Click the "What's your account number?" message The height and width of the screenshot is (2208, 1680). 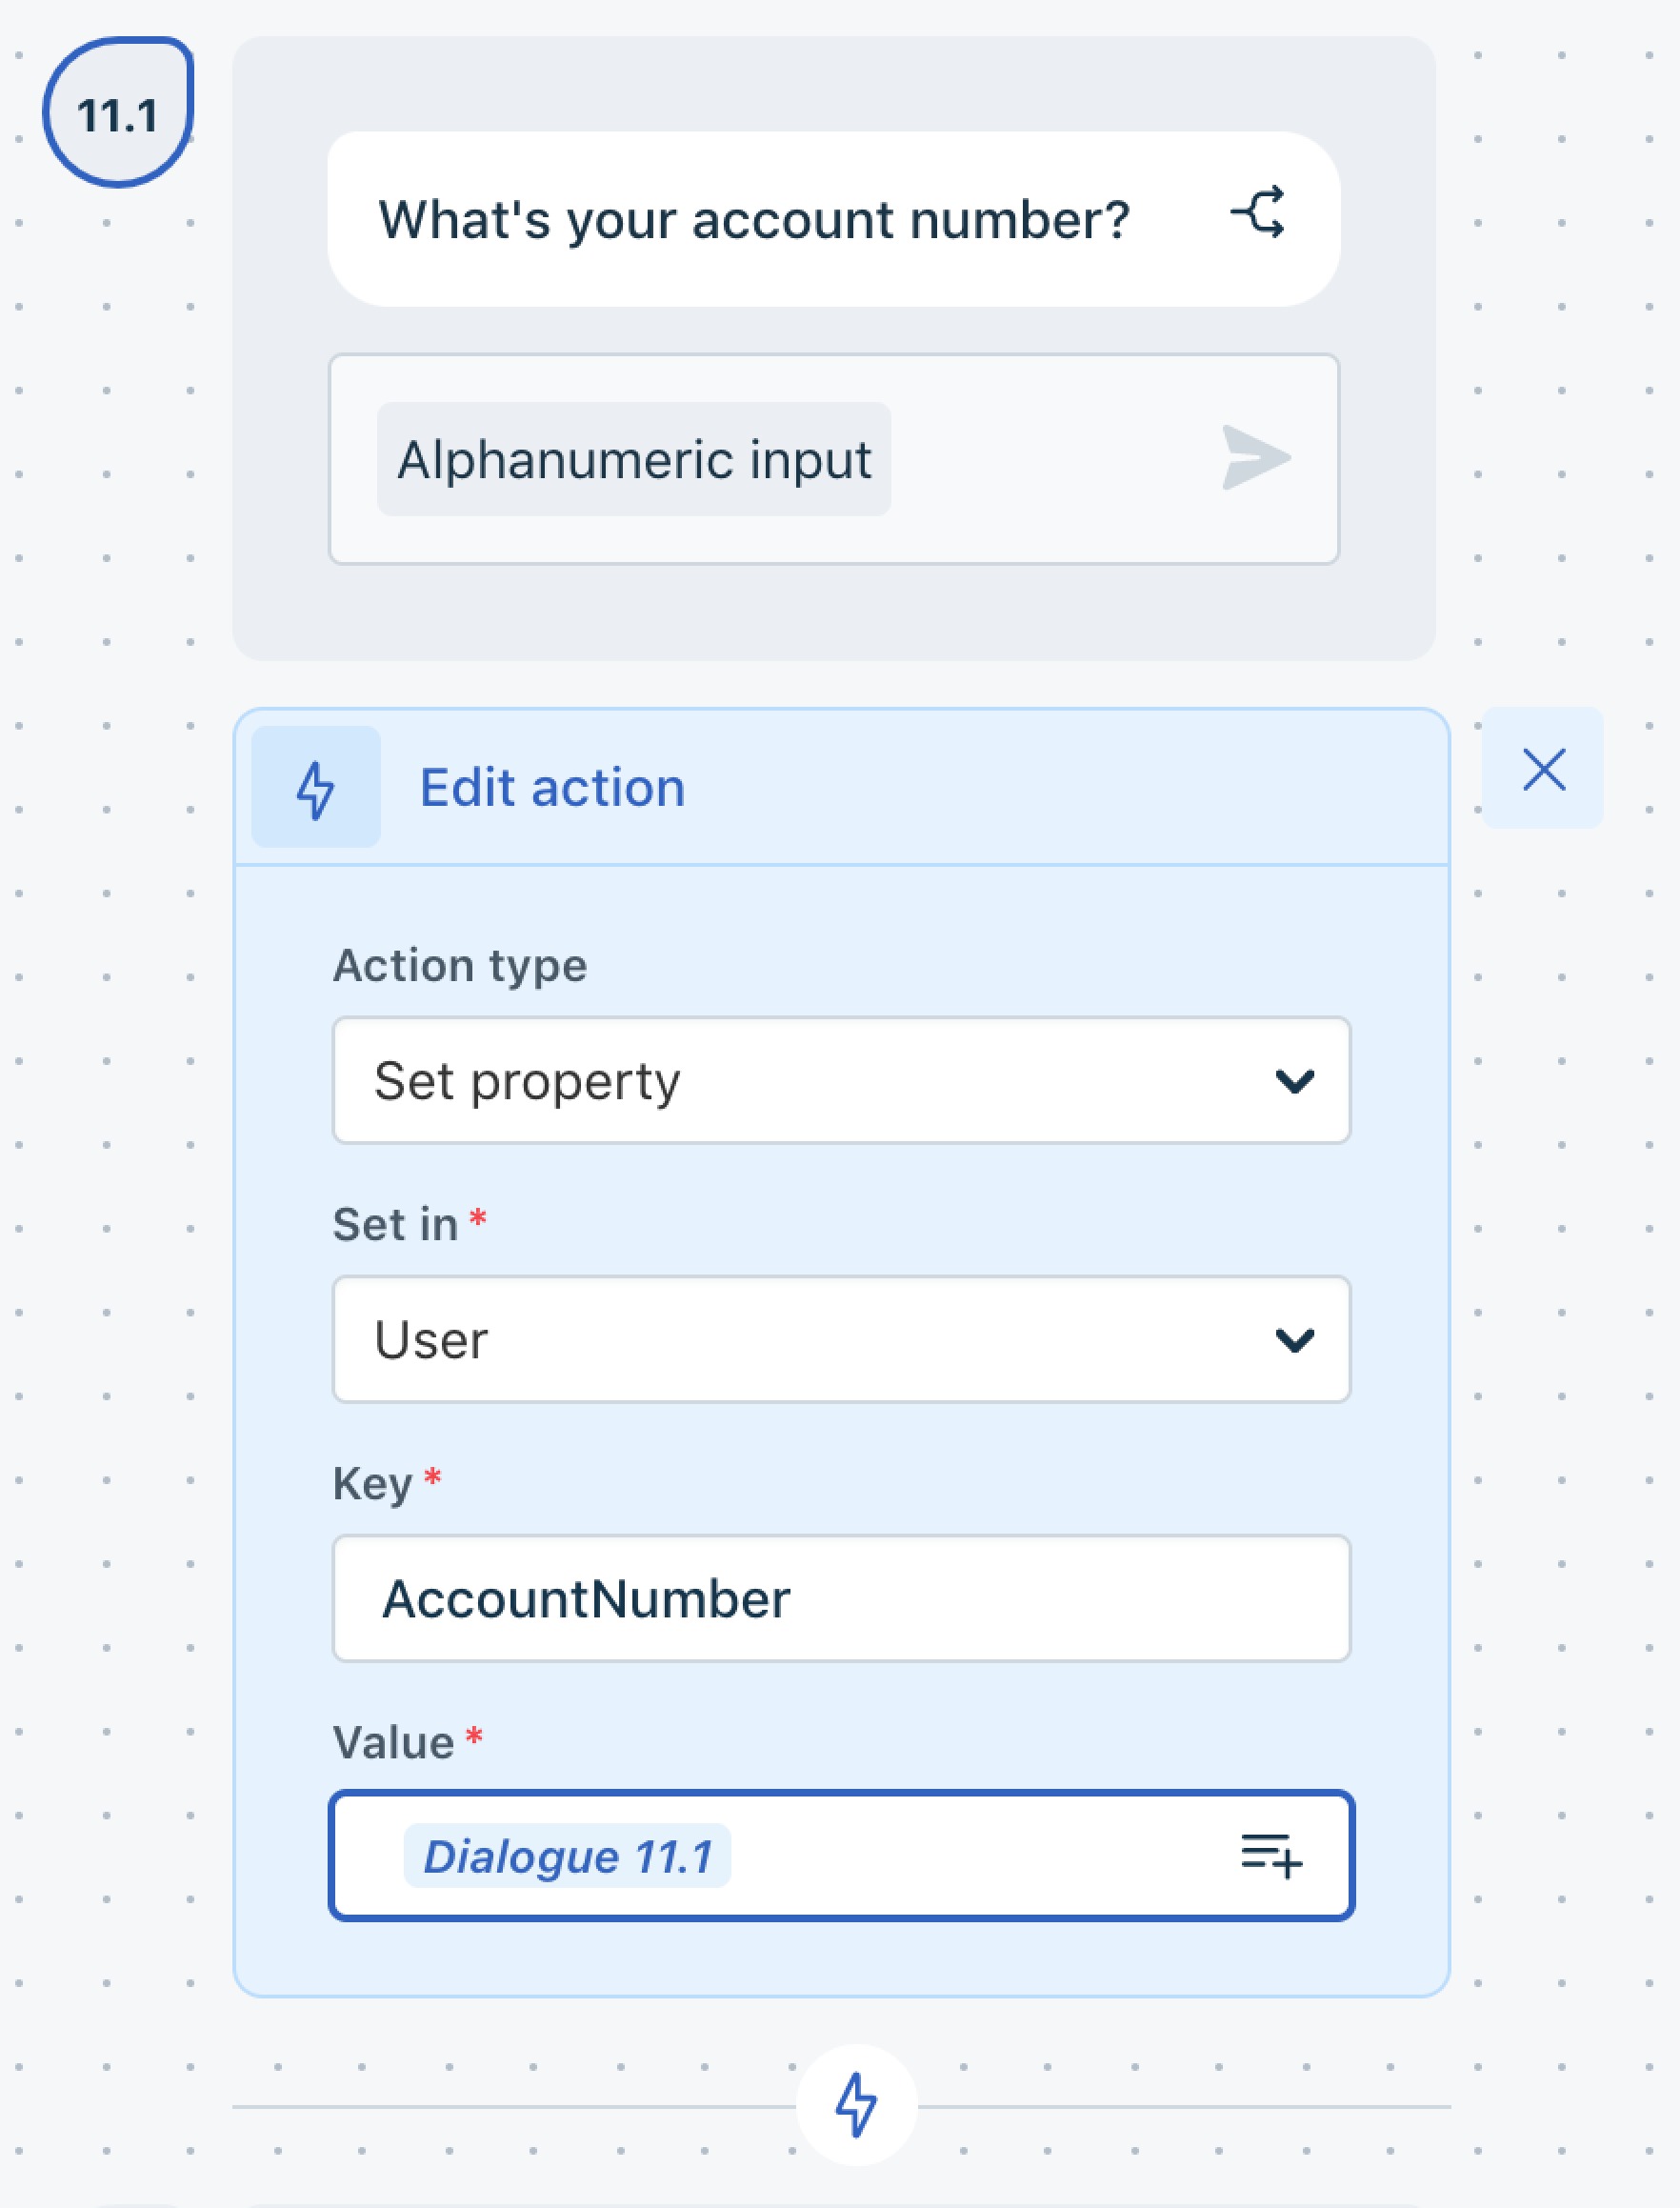(x=754, y=219)
